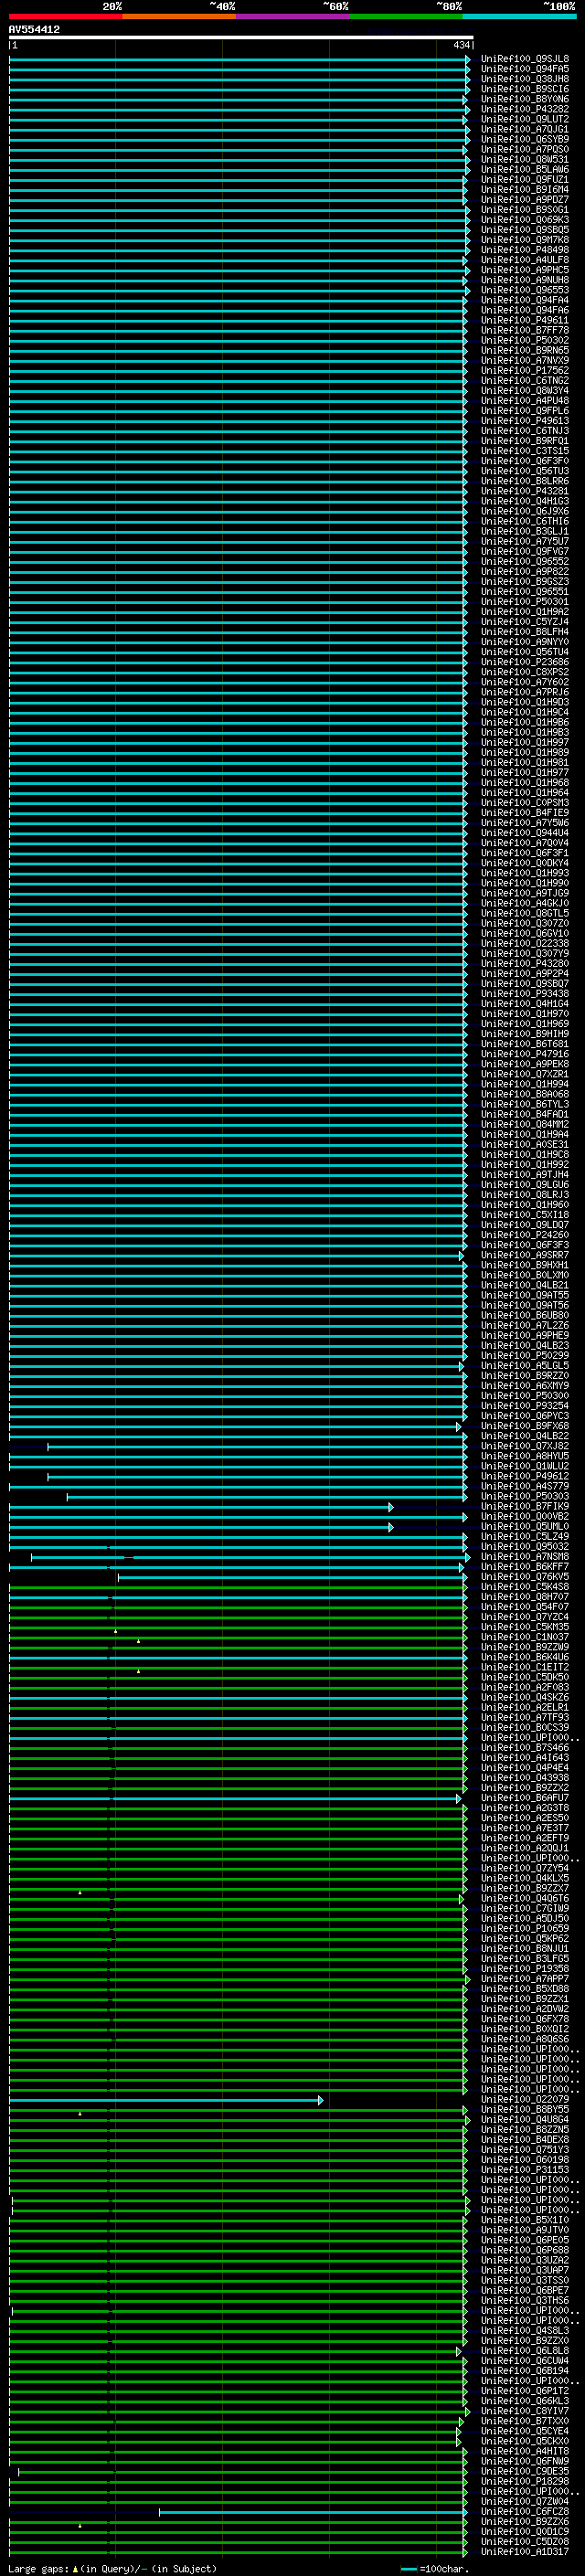Image resolution: width=585 pixels, height=2576 pixels.
Task: Open hit UniRef100_Q94FA5
Action: pos(524,69)
